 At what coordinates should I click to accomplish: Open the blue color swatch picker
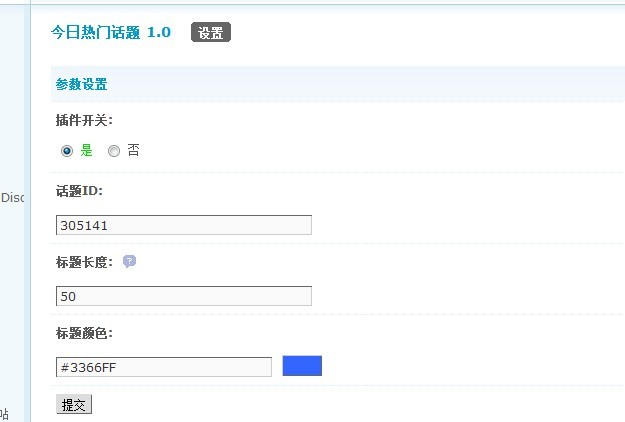coord(302,366)
